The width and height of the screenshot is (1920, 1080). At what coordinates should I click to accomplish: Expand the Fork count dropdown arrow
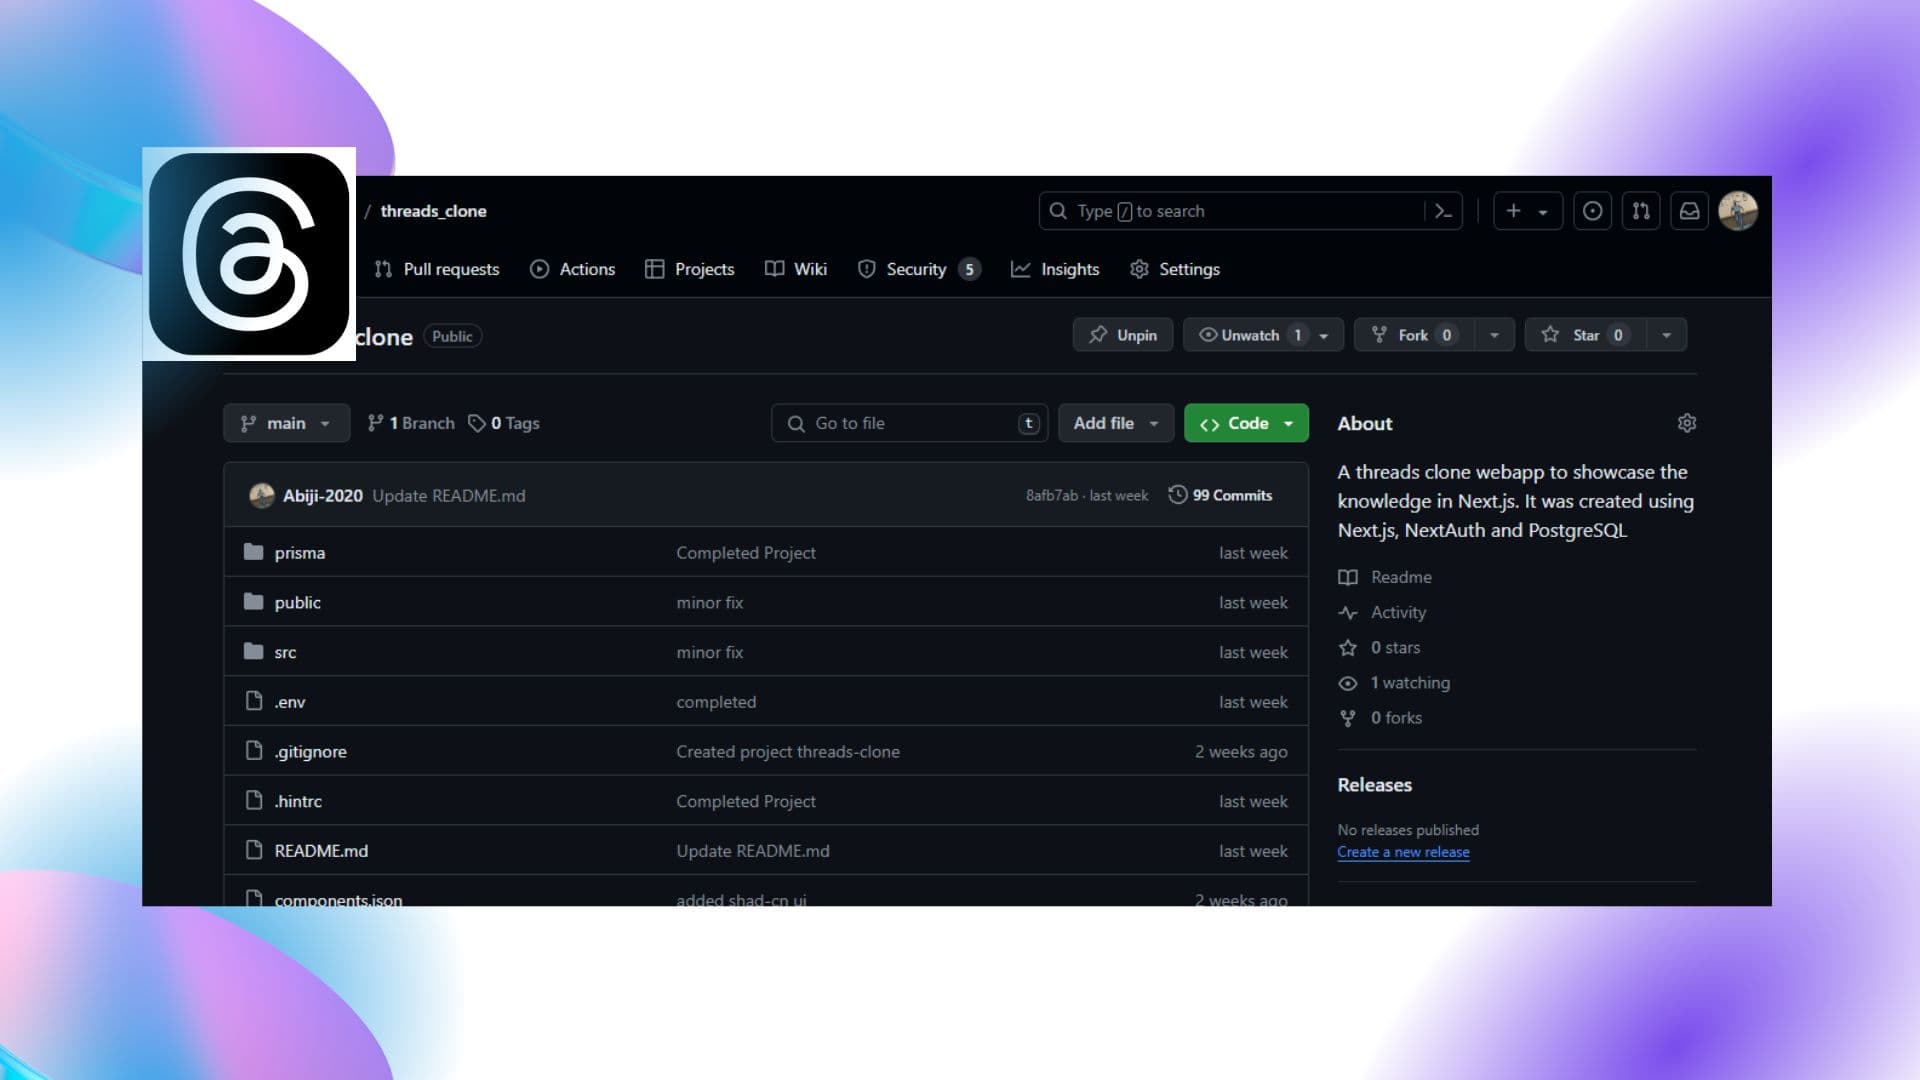point(1493,335)
